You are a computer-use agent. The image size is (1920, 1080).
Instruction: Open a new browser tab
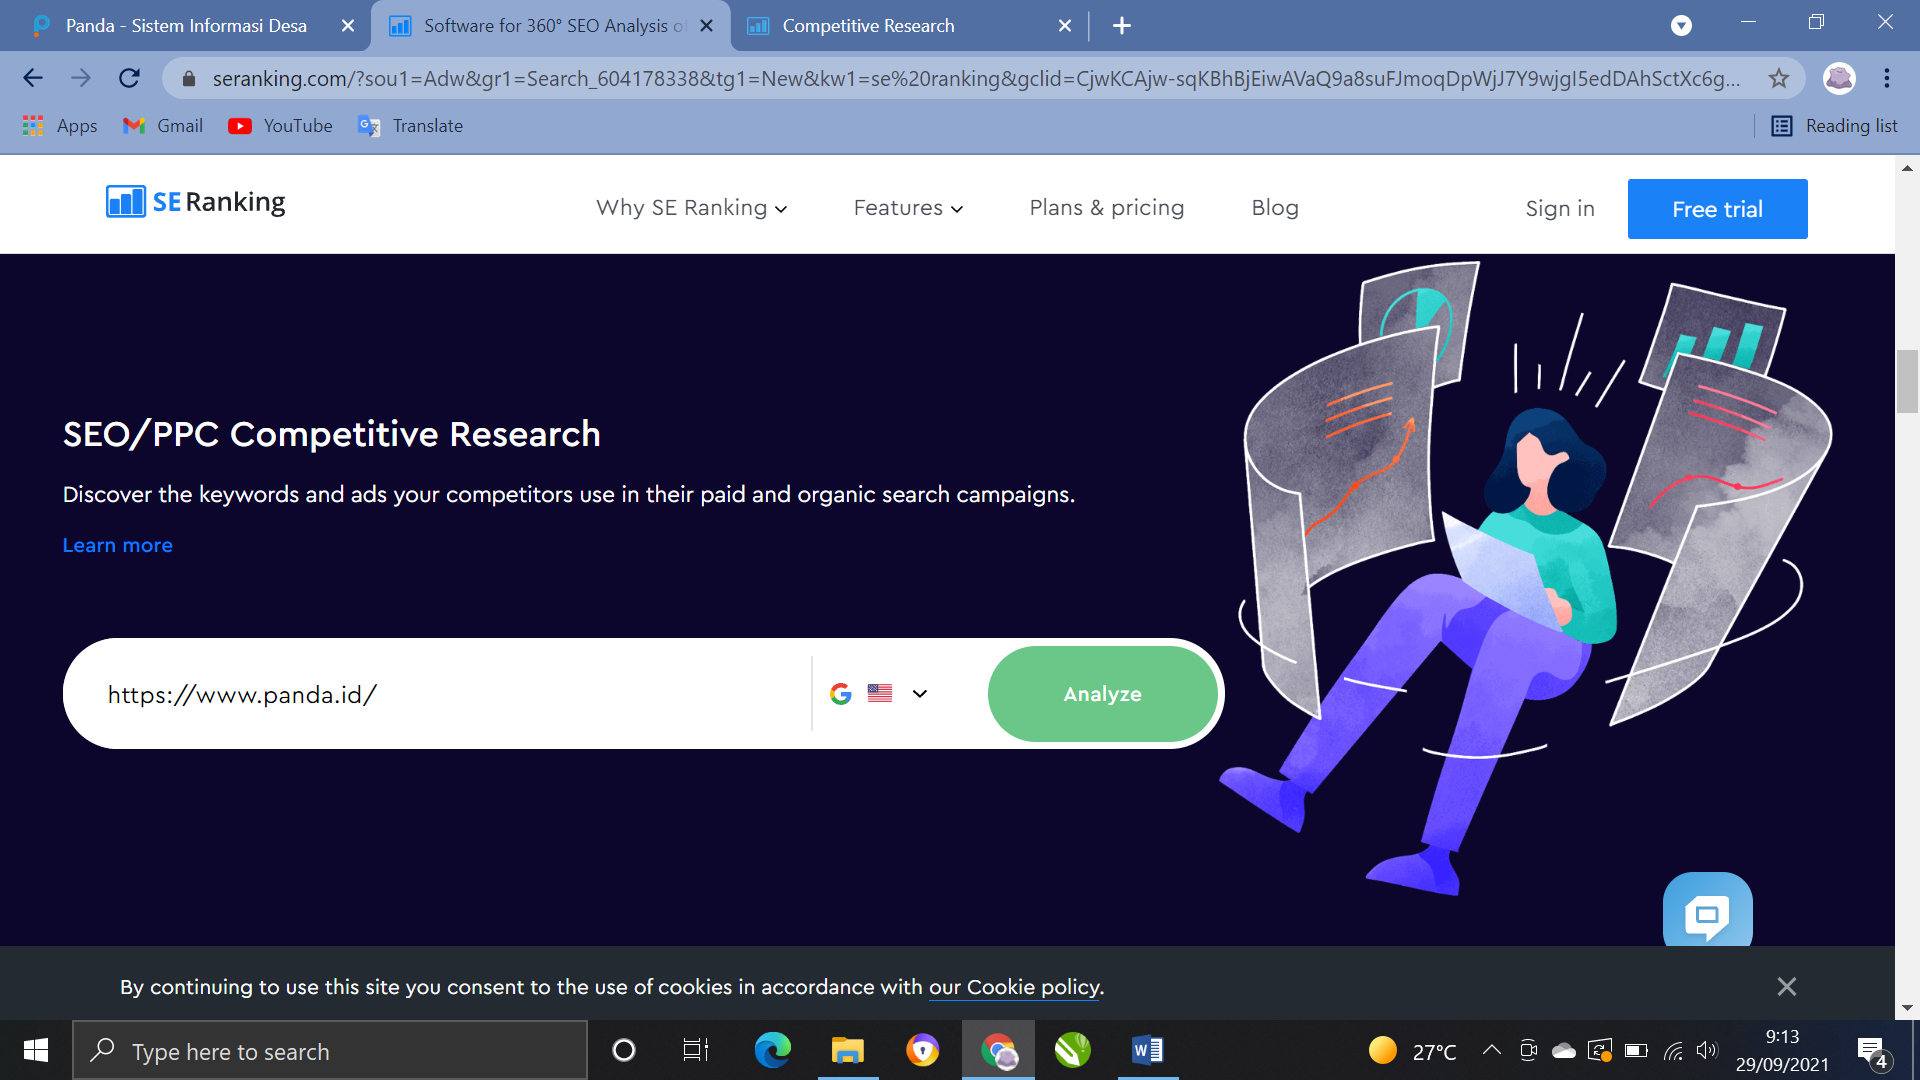pos(1122,26)
